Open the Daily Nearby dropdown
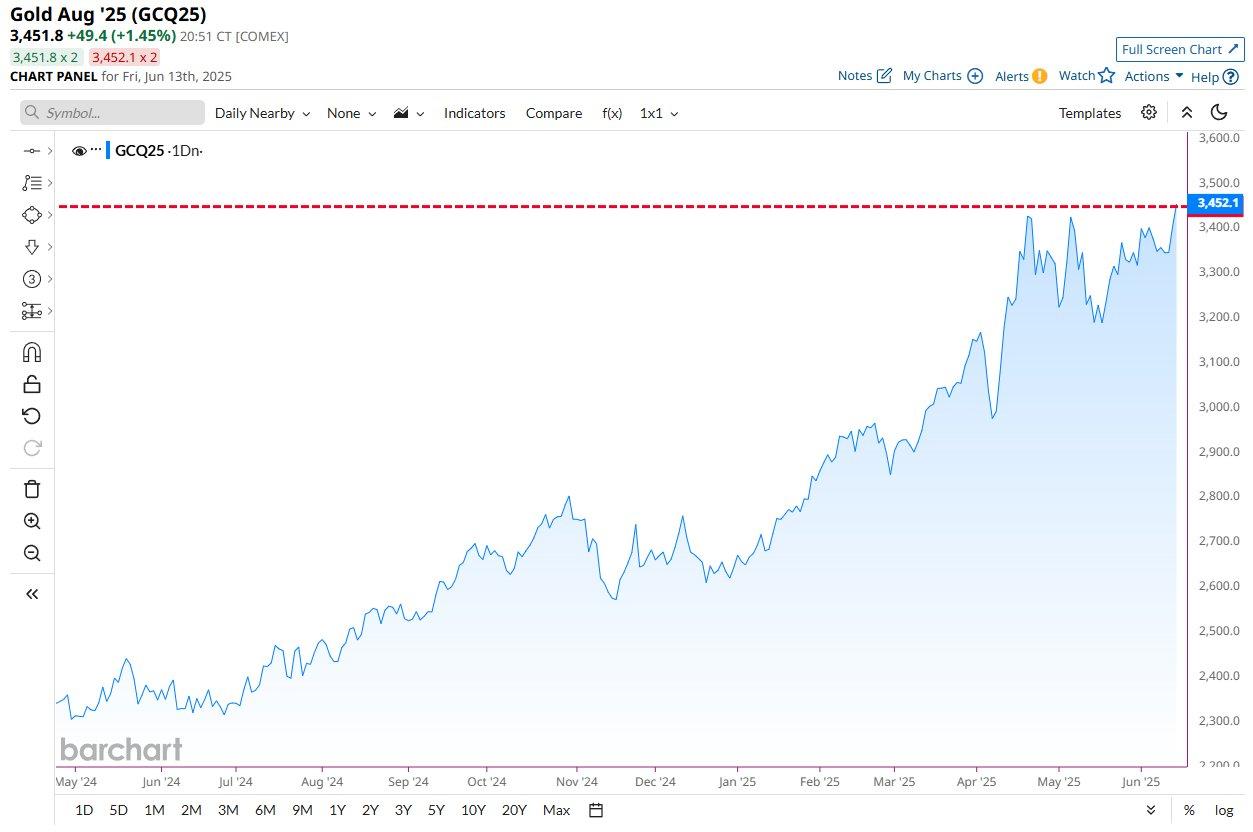The height and width of the screenshot is (832, 1253). point(262,113)
